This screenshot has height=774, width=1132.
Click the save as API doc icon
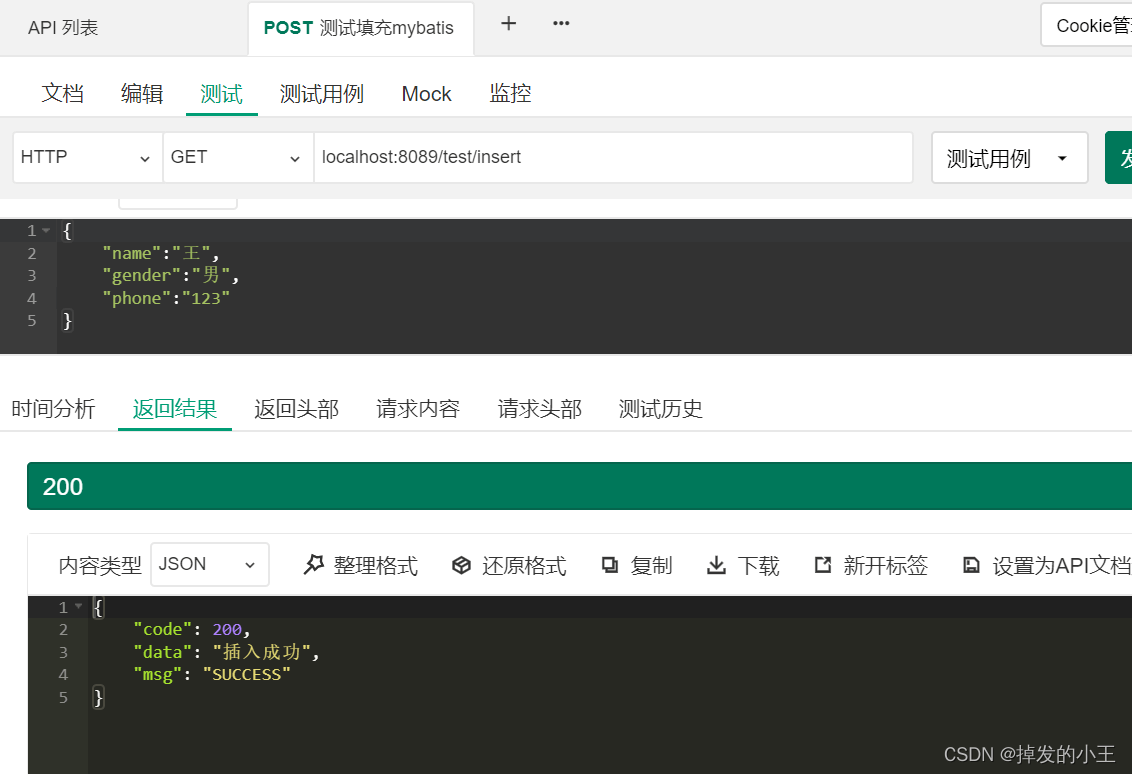tap(972, 565)
